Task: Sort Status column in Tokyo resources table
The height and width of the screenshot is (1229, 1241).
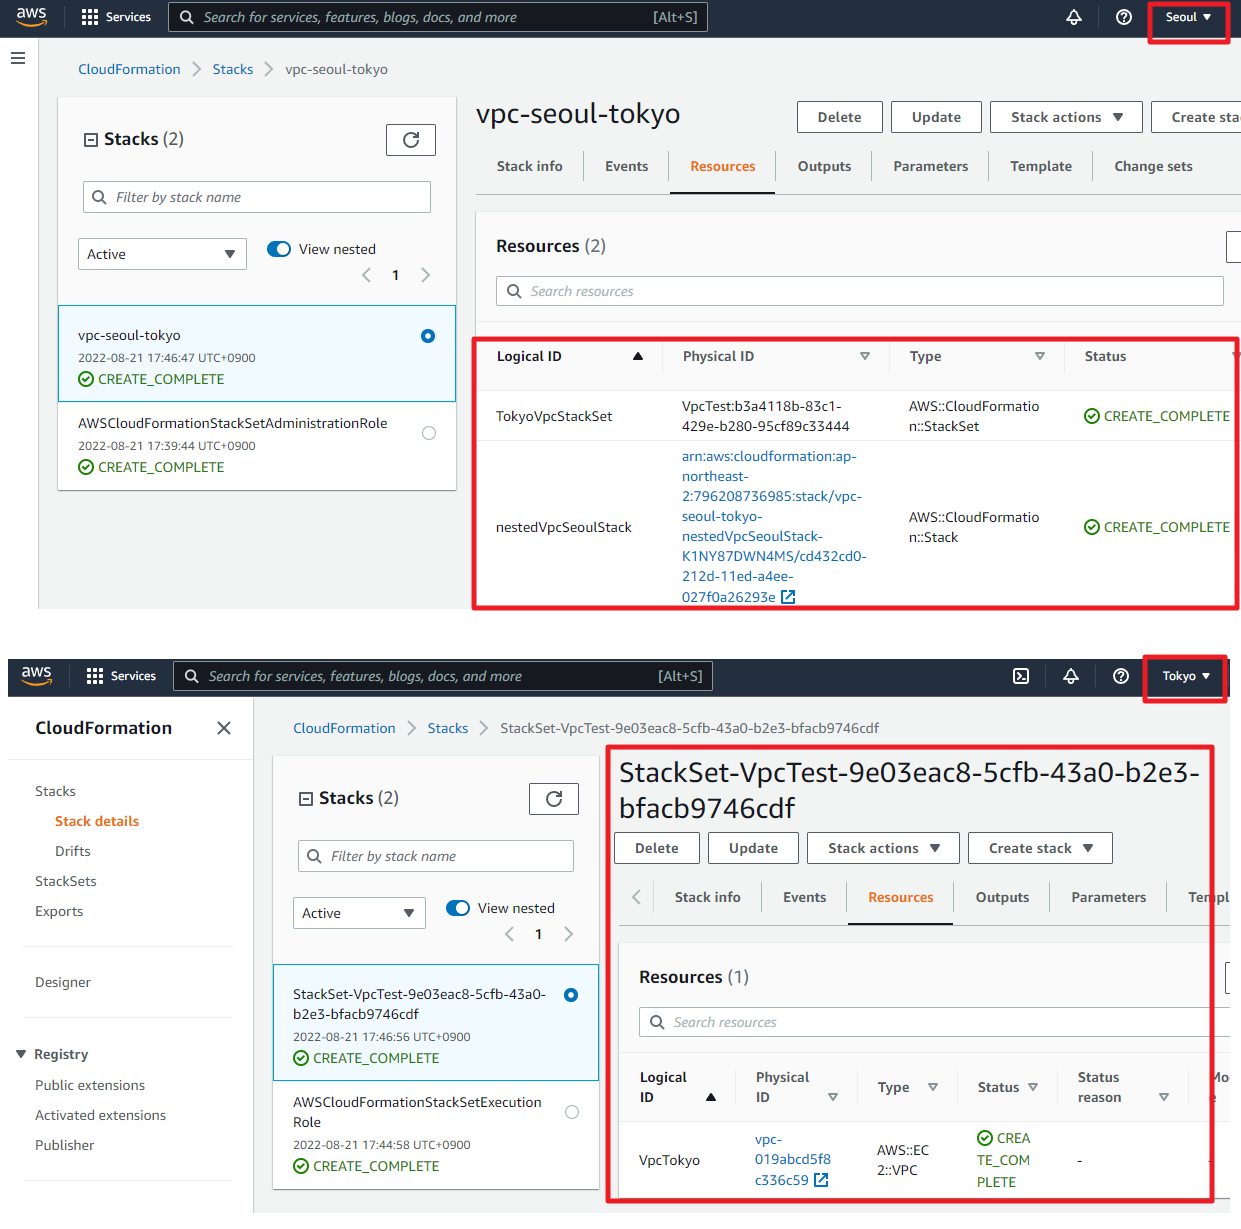Action: pyautogui.click(x=1033, y=1087)
